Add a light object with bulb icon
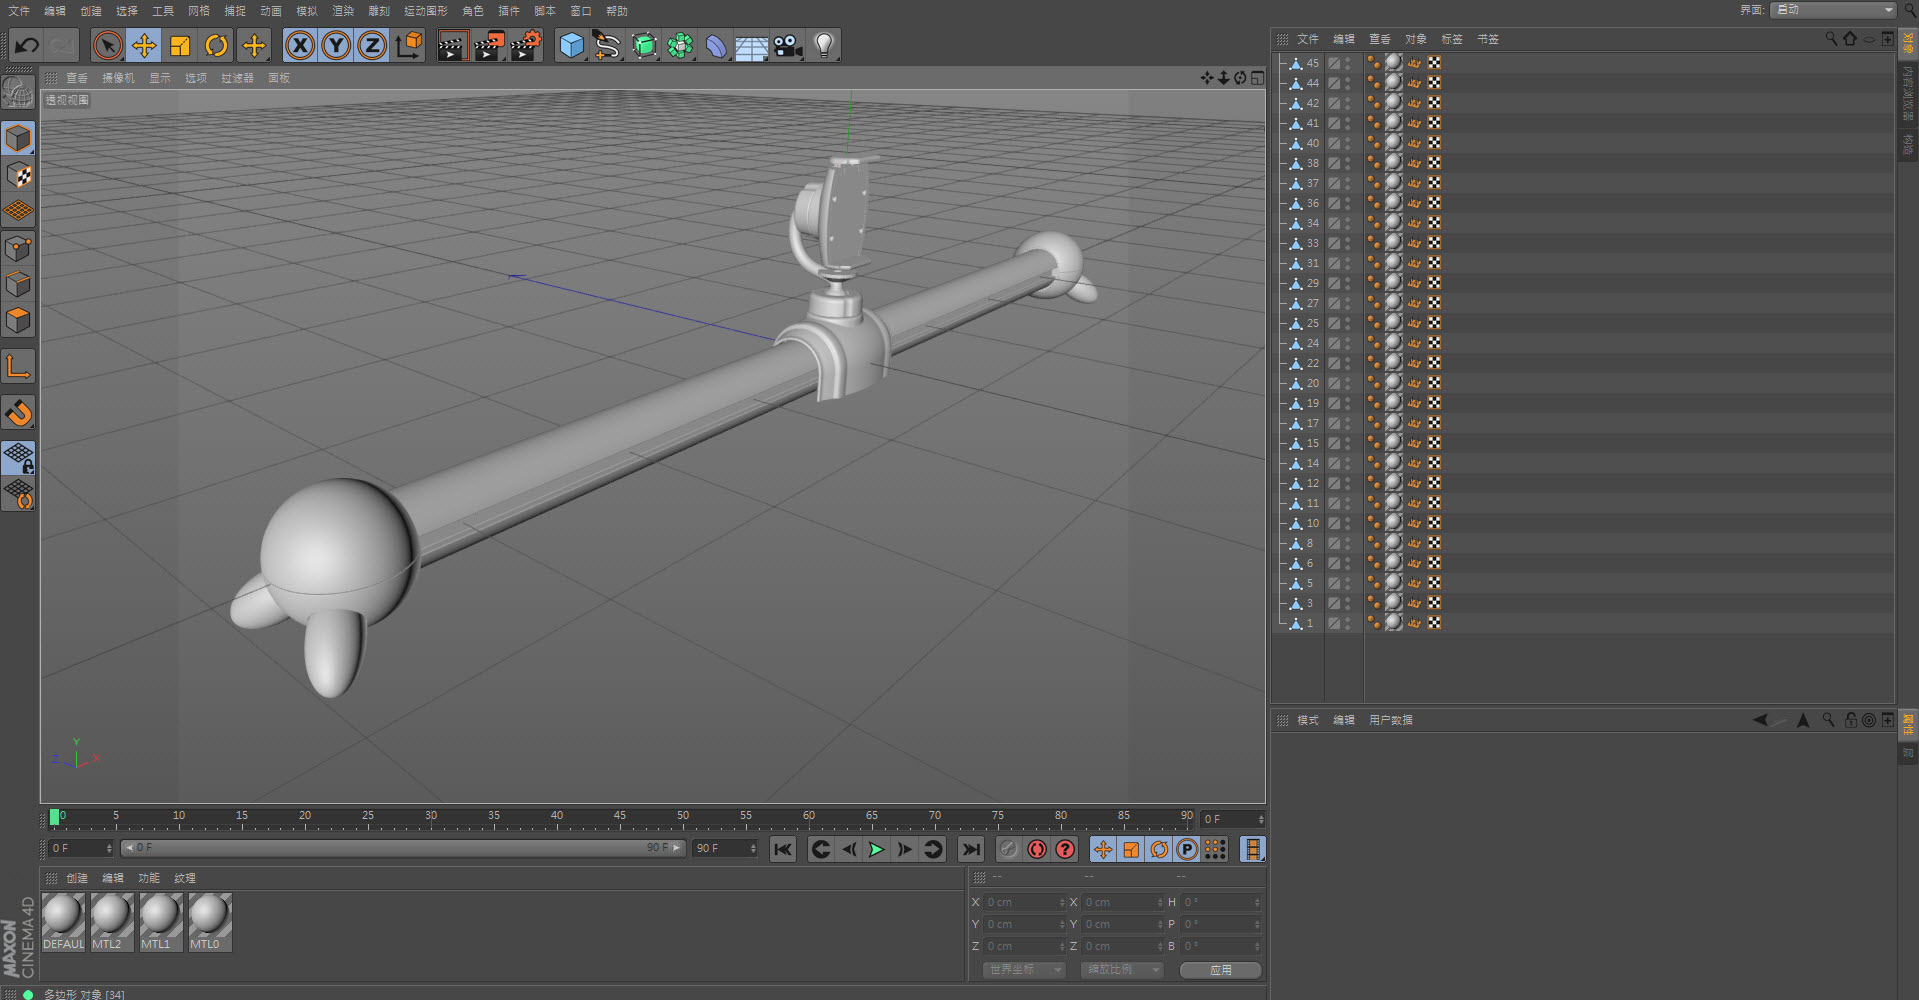The height and width of the screenshot is (1000, 1919). coord(824,46)
